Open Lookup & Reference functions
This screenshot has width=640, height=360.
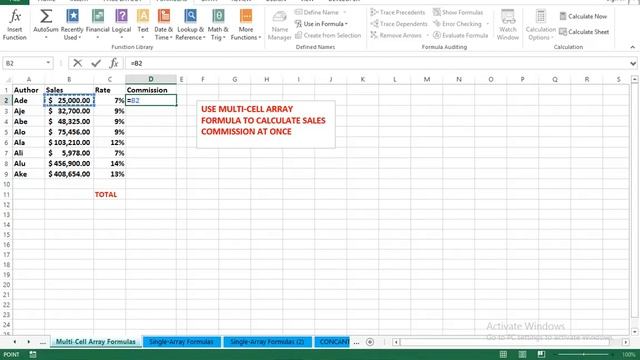[x=190, y=25]
